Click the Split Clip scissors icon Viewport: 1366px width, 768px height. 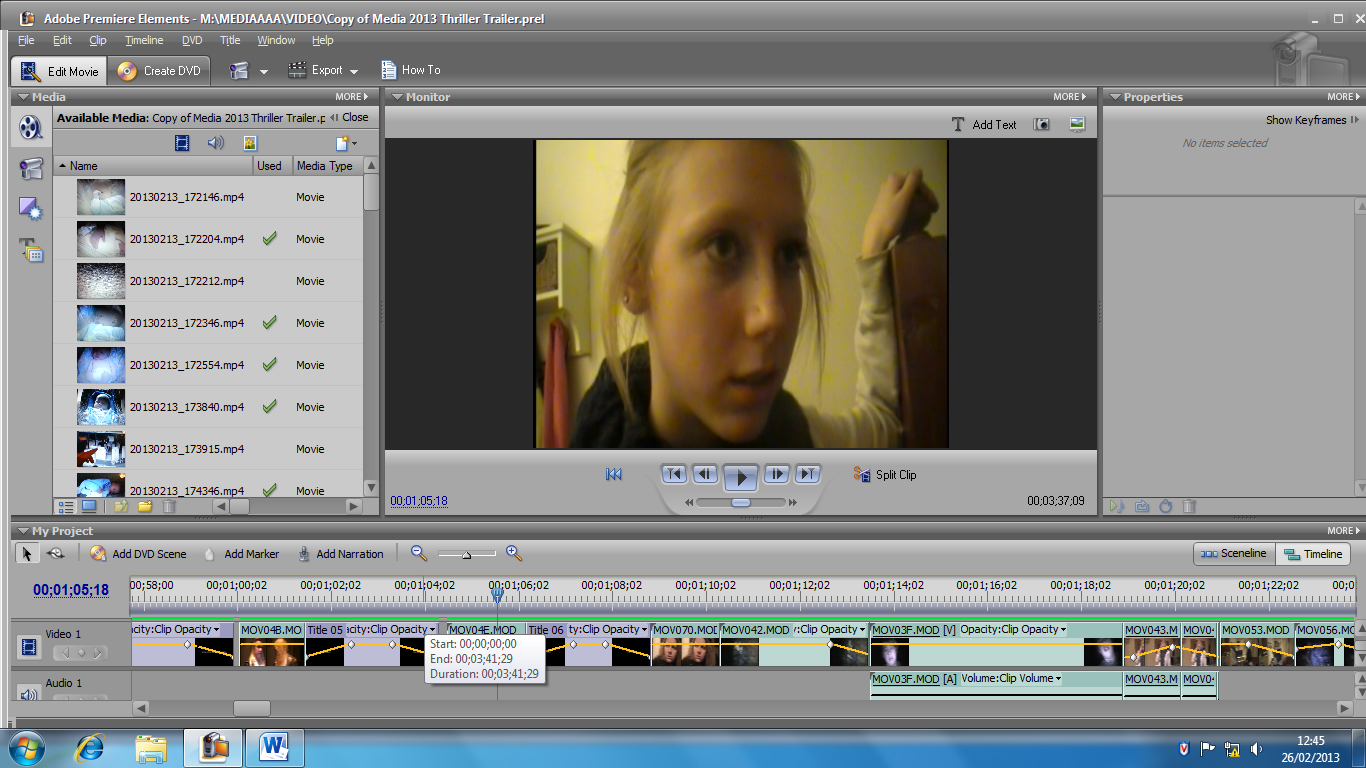pos(862,475)
